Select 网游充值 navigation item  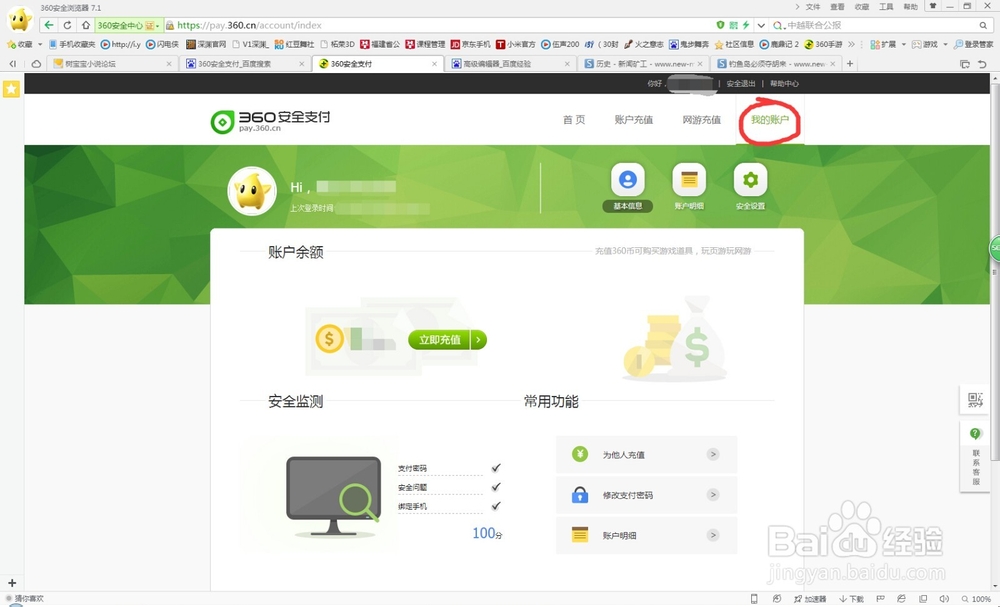(x=702, y=119)
